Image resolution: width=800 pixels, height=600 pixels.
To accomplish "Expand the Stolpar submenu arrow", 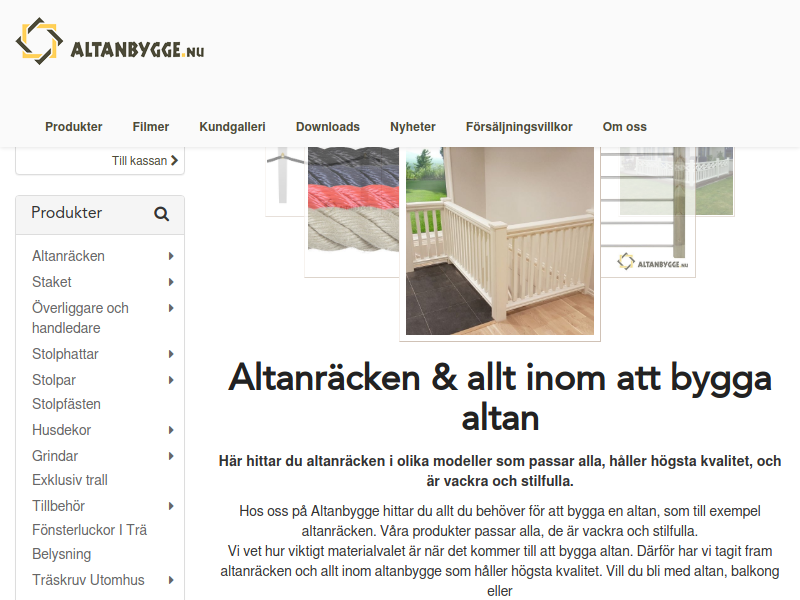I will 171,380.
